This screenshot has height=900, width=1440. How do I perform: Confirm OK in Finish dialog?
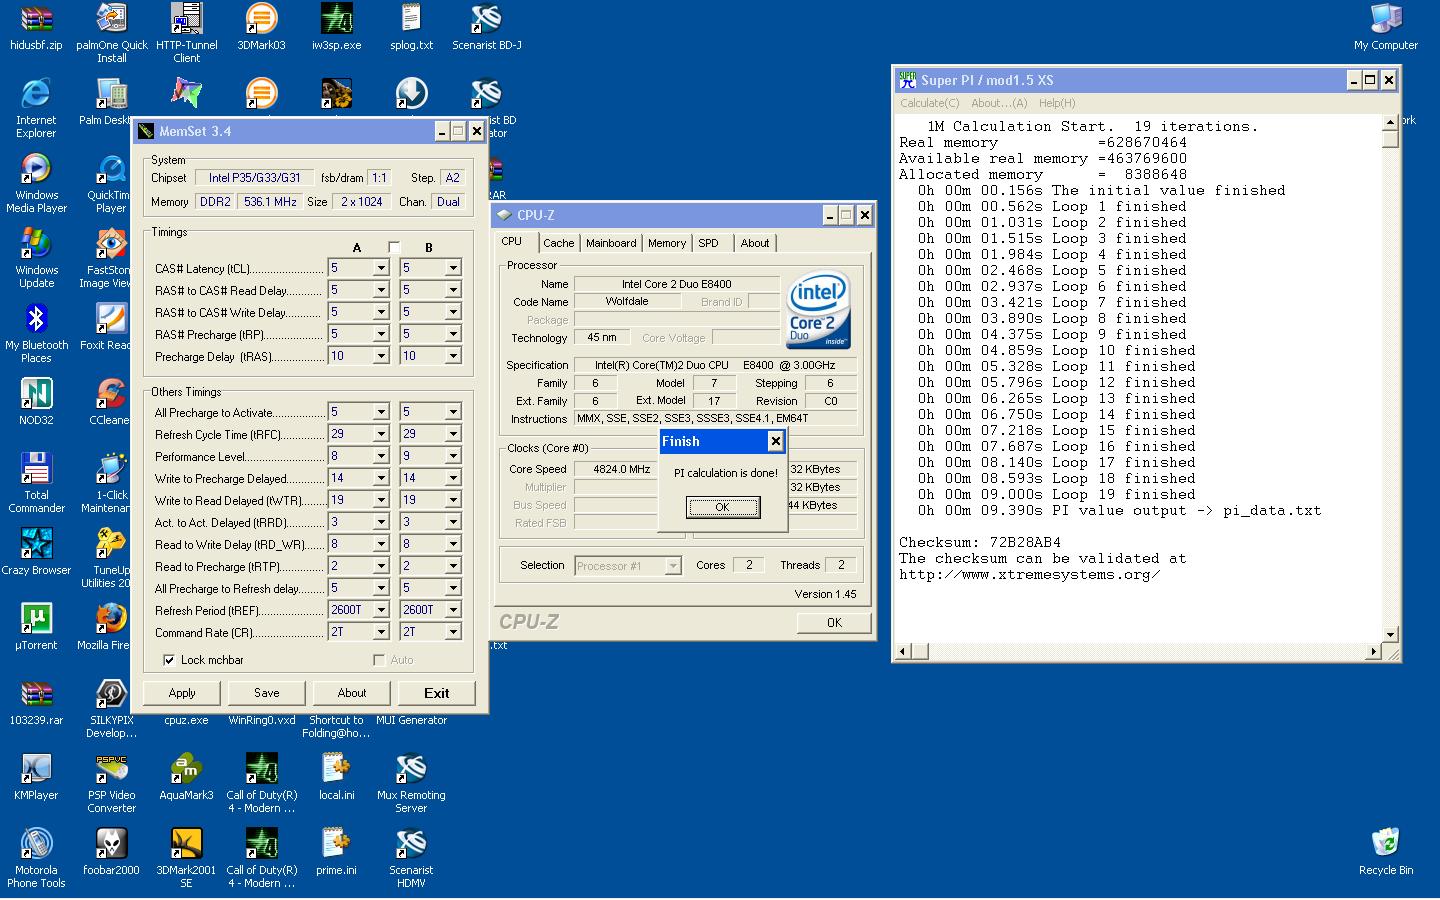point(723,507)
